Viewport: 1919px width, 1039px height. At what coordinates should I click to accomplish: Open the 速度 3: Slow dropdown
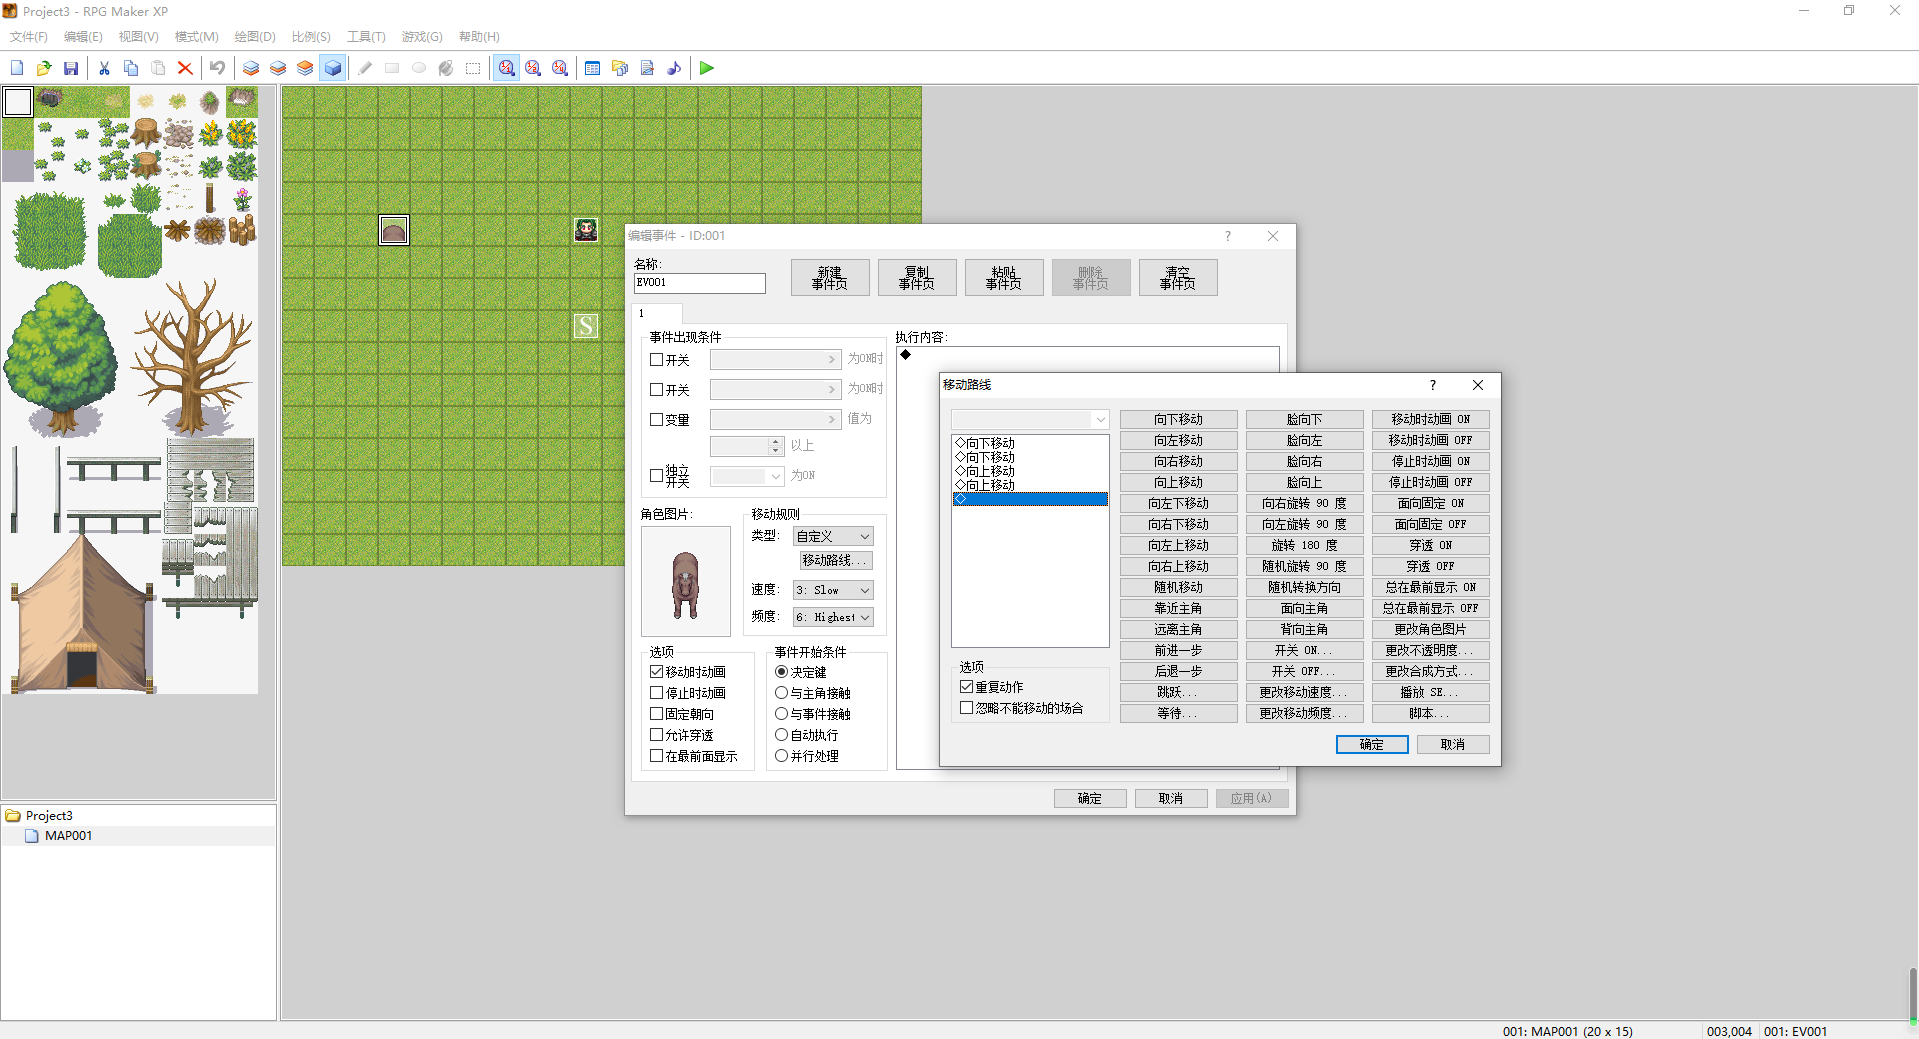(833, 591)
